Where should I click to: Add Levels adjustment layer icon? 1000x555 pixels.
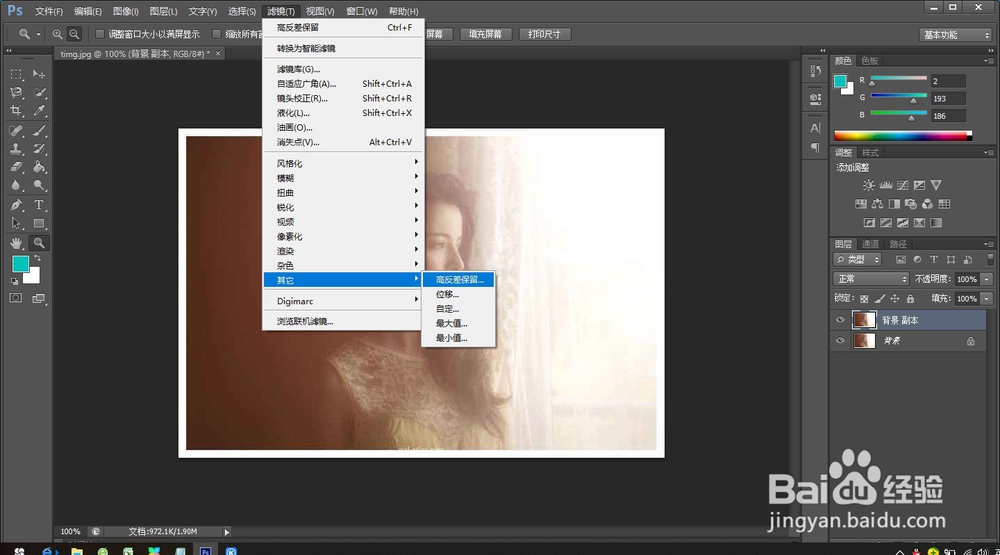coord(886,185)
